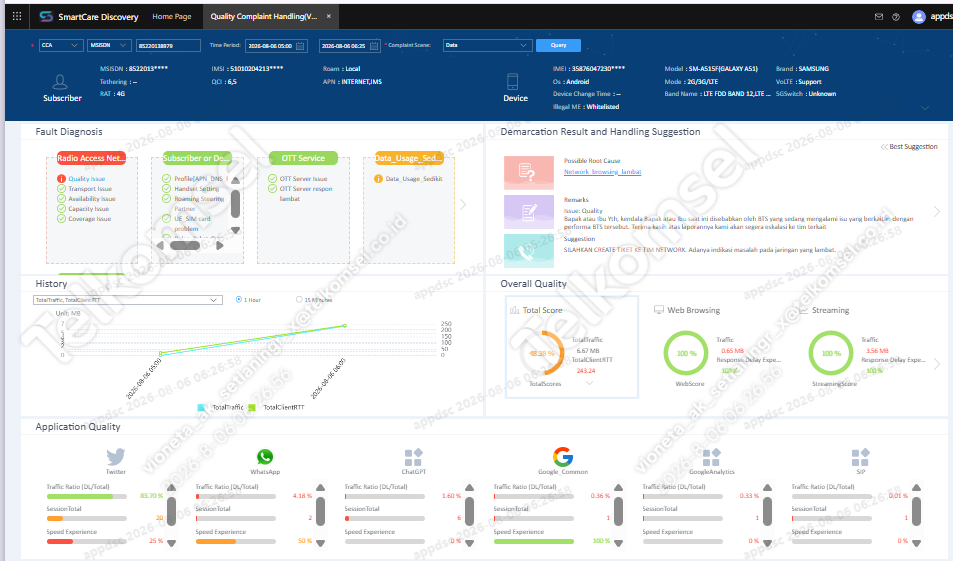Show next Overall Quality cards arrow
Screen dimensions: 953x561
click(937, 363)
